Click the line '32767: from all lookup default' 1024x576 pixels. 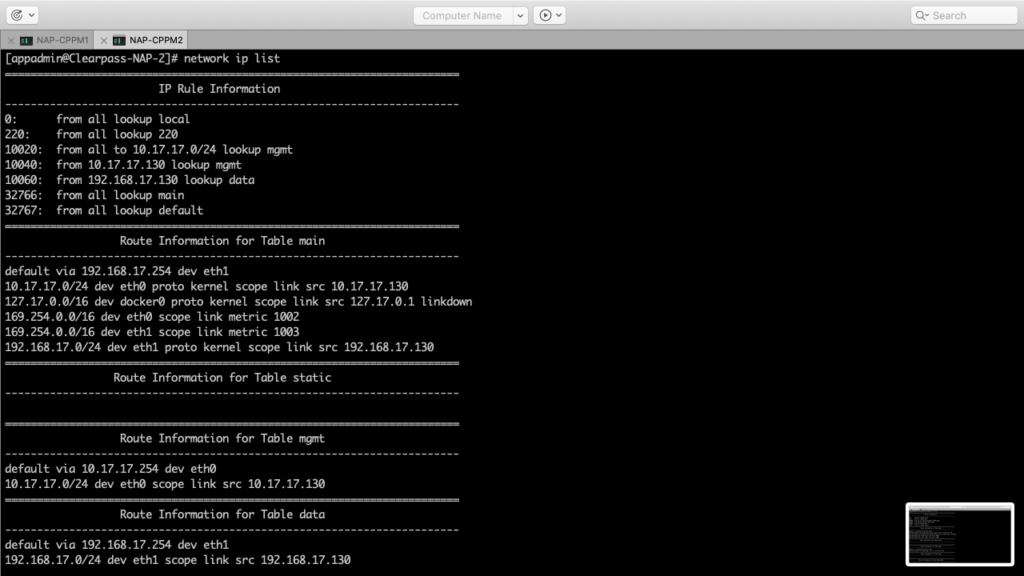pos(104,210)
